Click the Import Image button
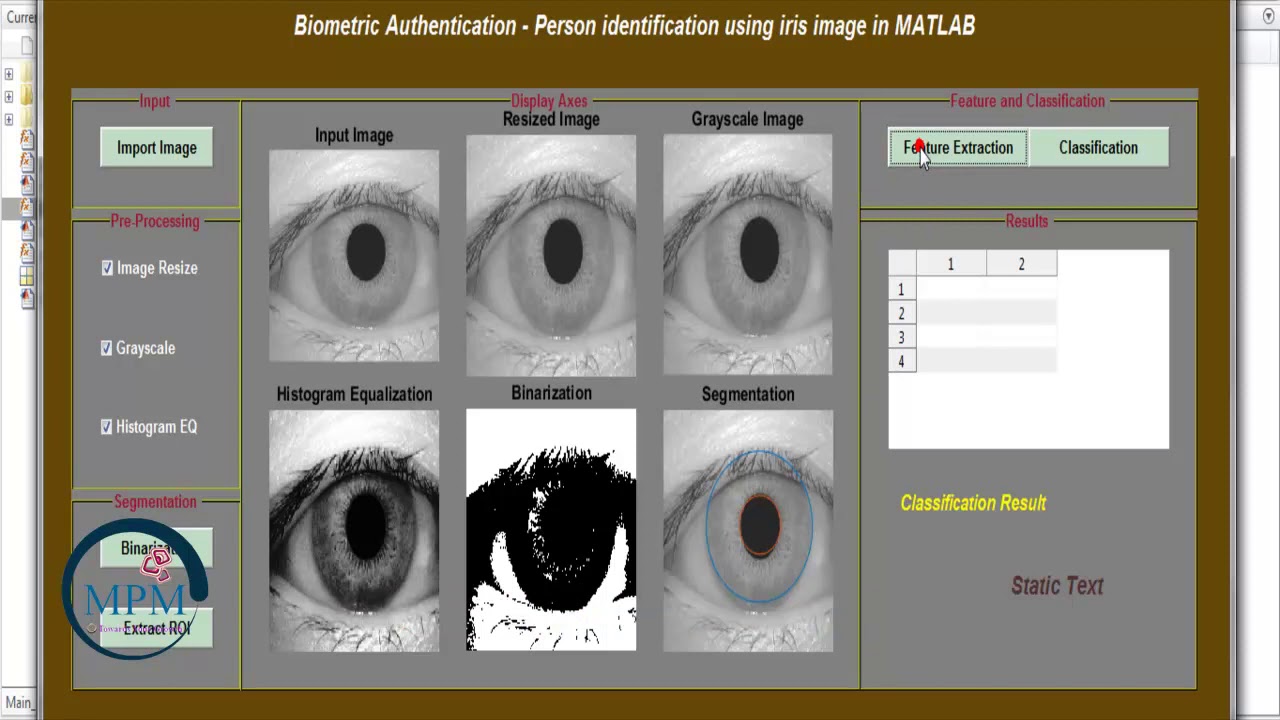This screenshot has height=720, width=1280. click(x=156, y=148)
